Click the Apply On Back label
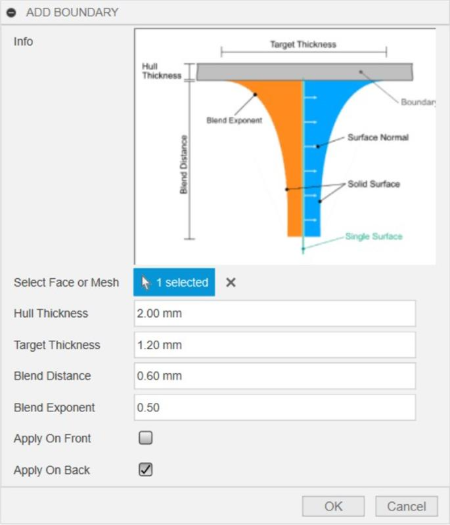The image size is (450, 525). 52,470
